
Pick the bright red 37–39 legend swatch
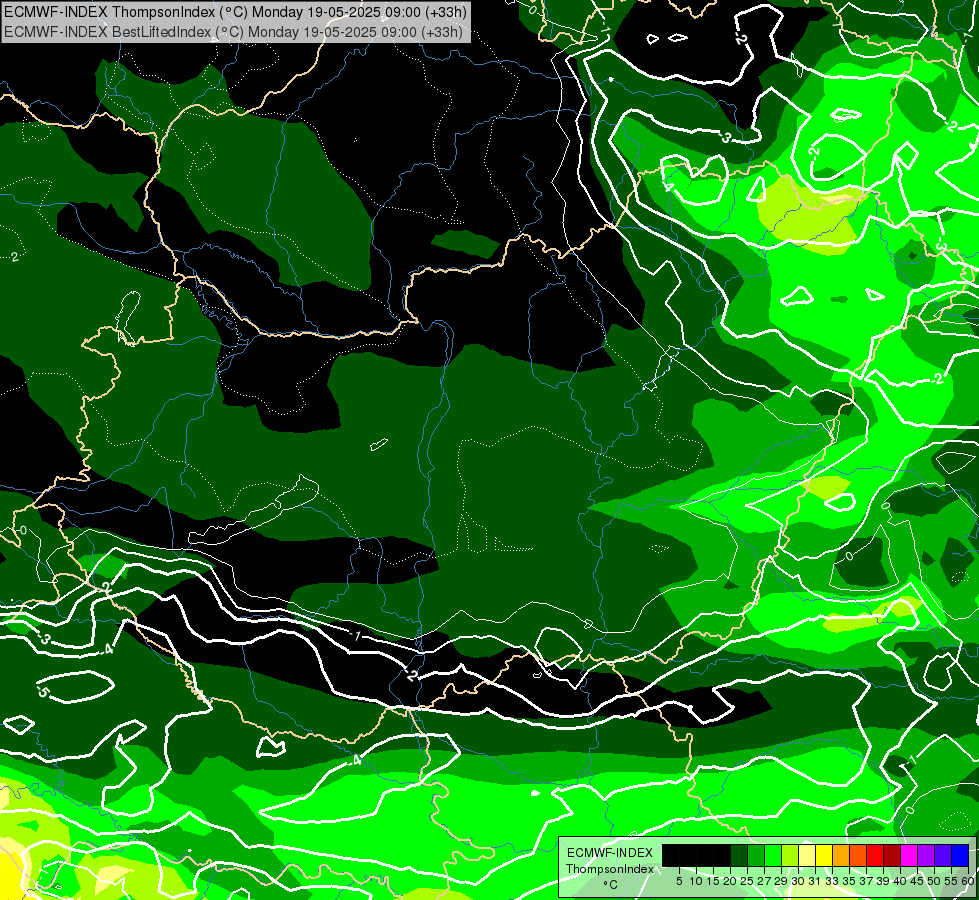pyautogui.click(x=875, y=856)
